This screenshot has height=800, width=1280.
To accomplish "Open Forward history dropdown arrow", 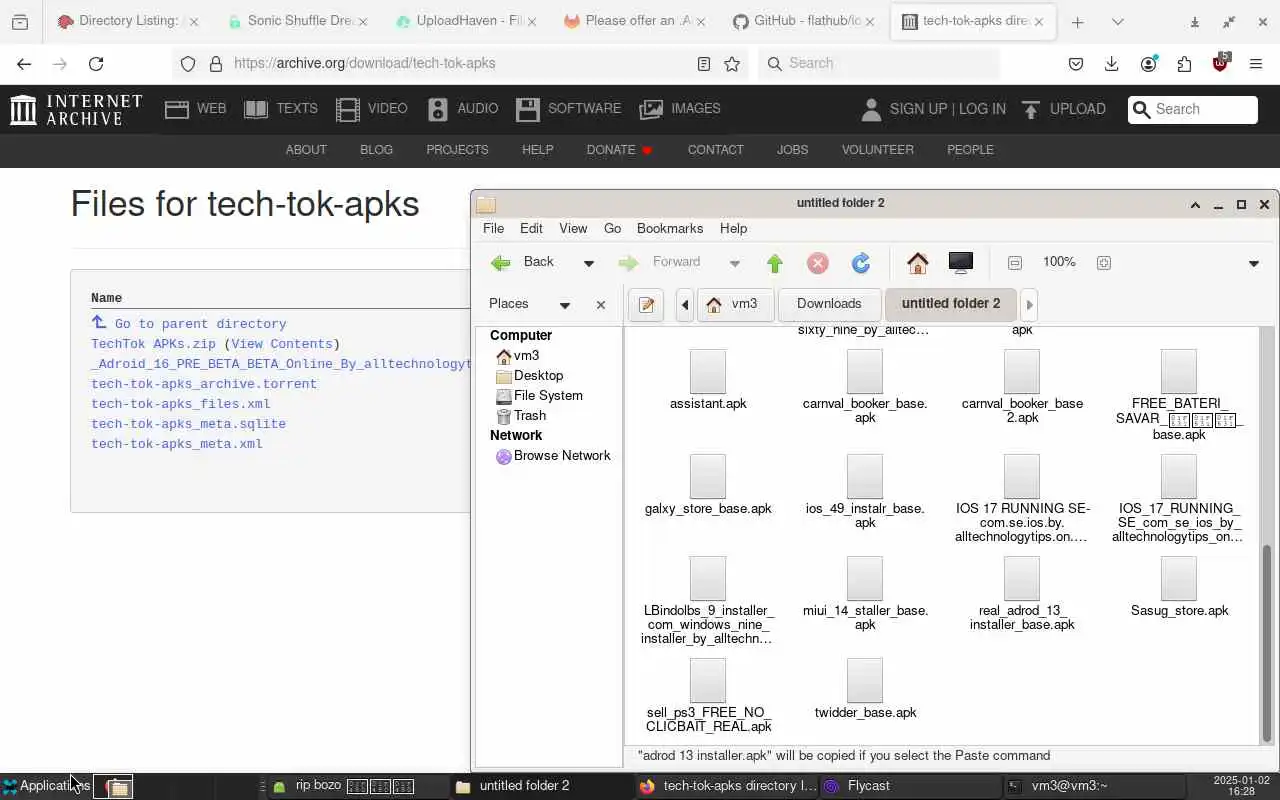I will pyautogui.click(x=734, y=263).
